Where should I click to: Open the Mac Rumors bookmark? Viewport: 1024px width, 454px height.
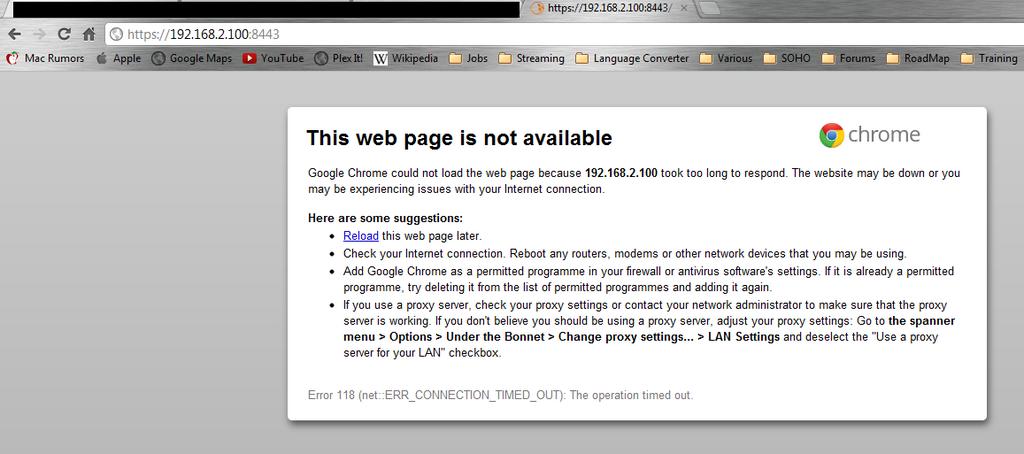click(x=45, y=58)
